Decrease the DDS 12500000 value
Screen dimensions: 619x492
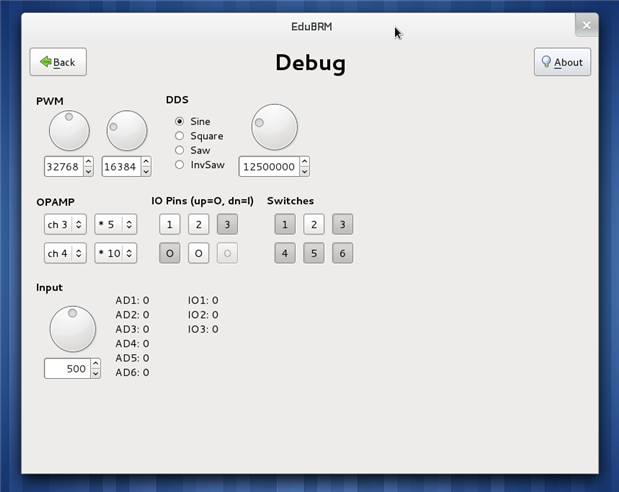pyautogui.click(x=304, y=171)
